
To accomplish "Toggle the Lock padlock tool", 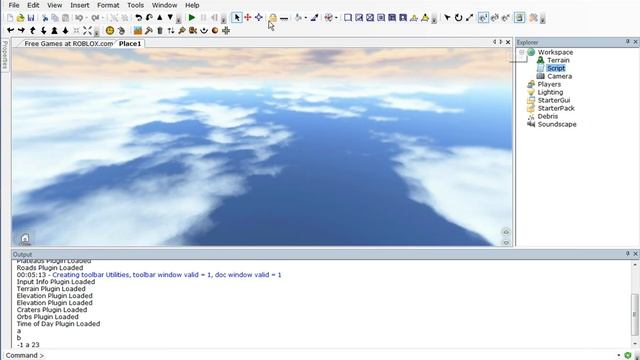I will [273, 18].
